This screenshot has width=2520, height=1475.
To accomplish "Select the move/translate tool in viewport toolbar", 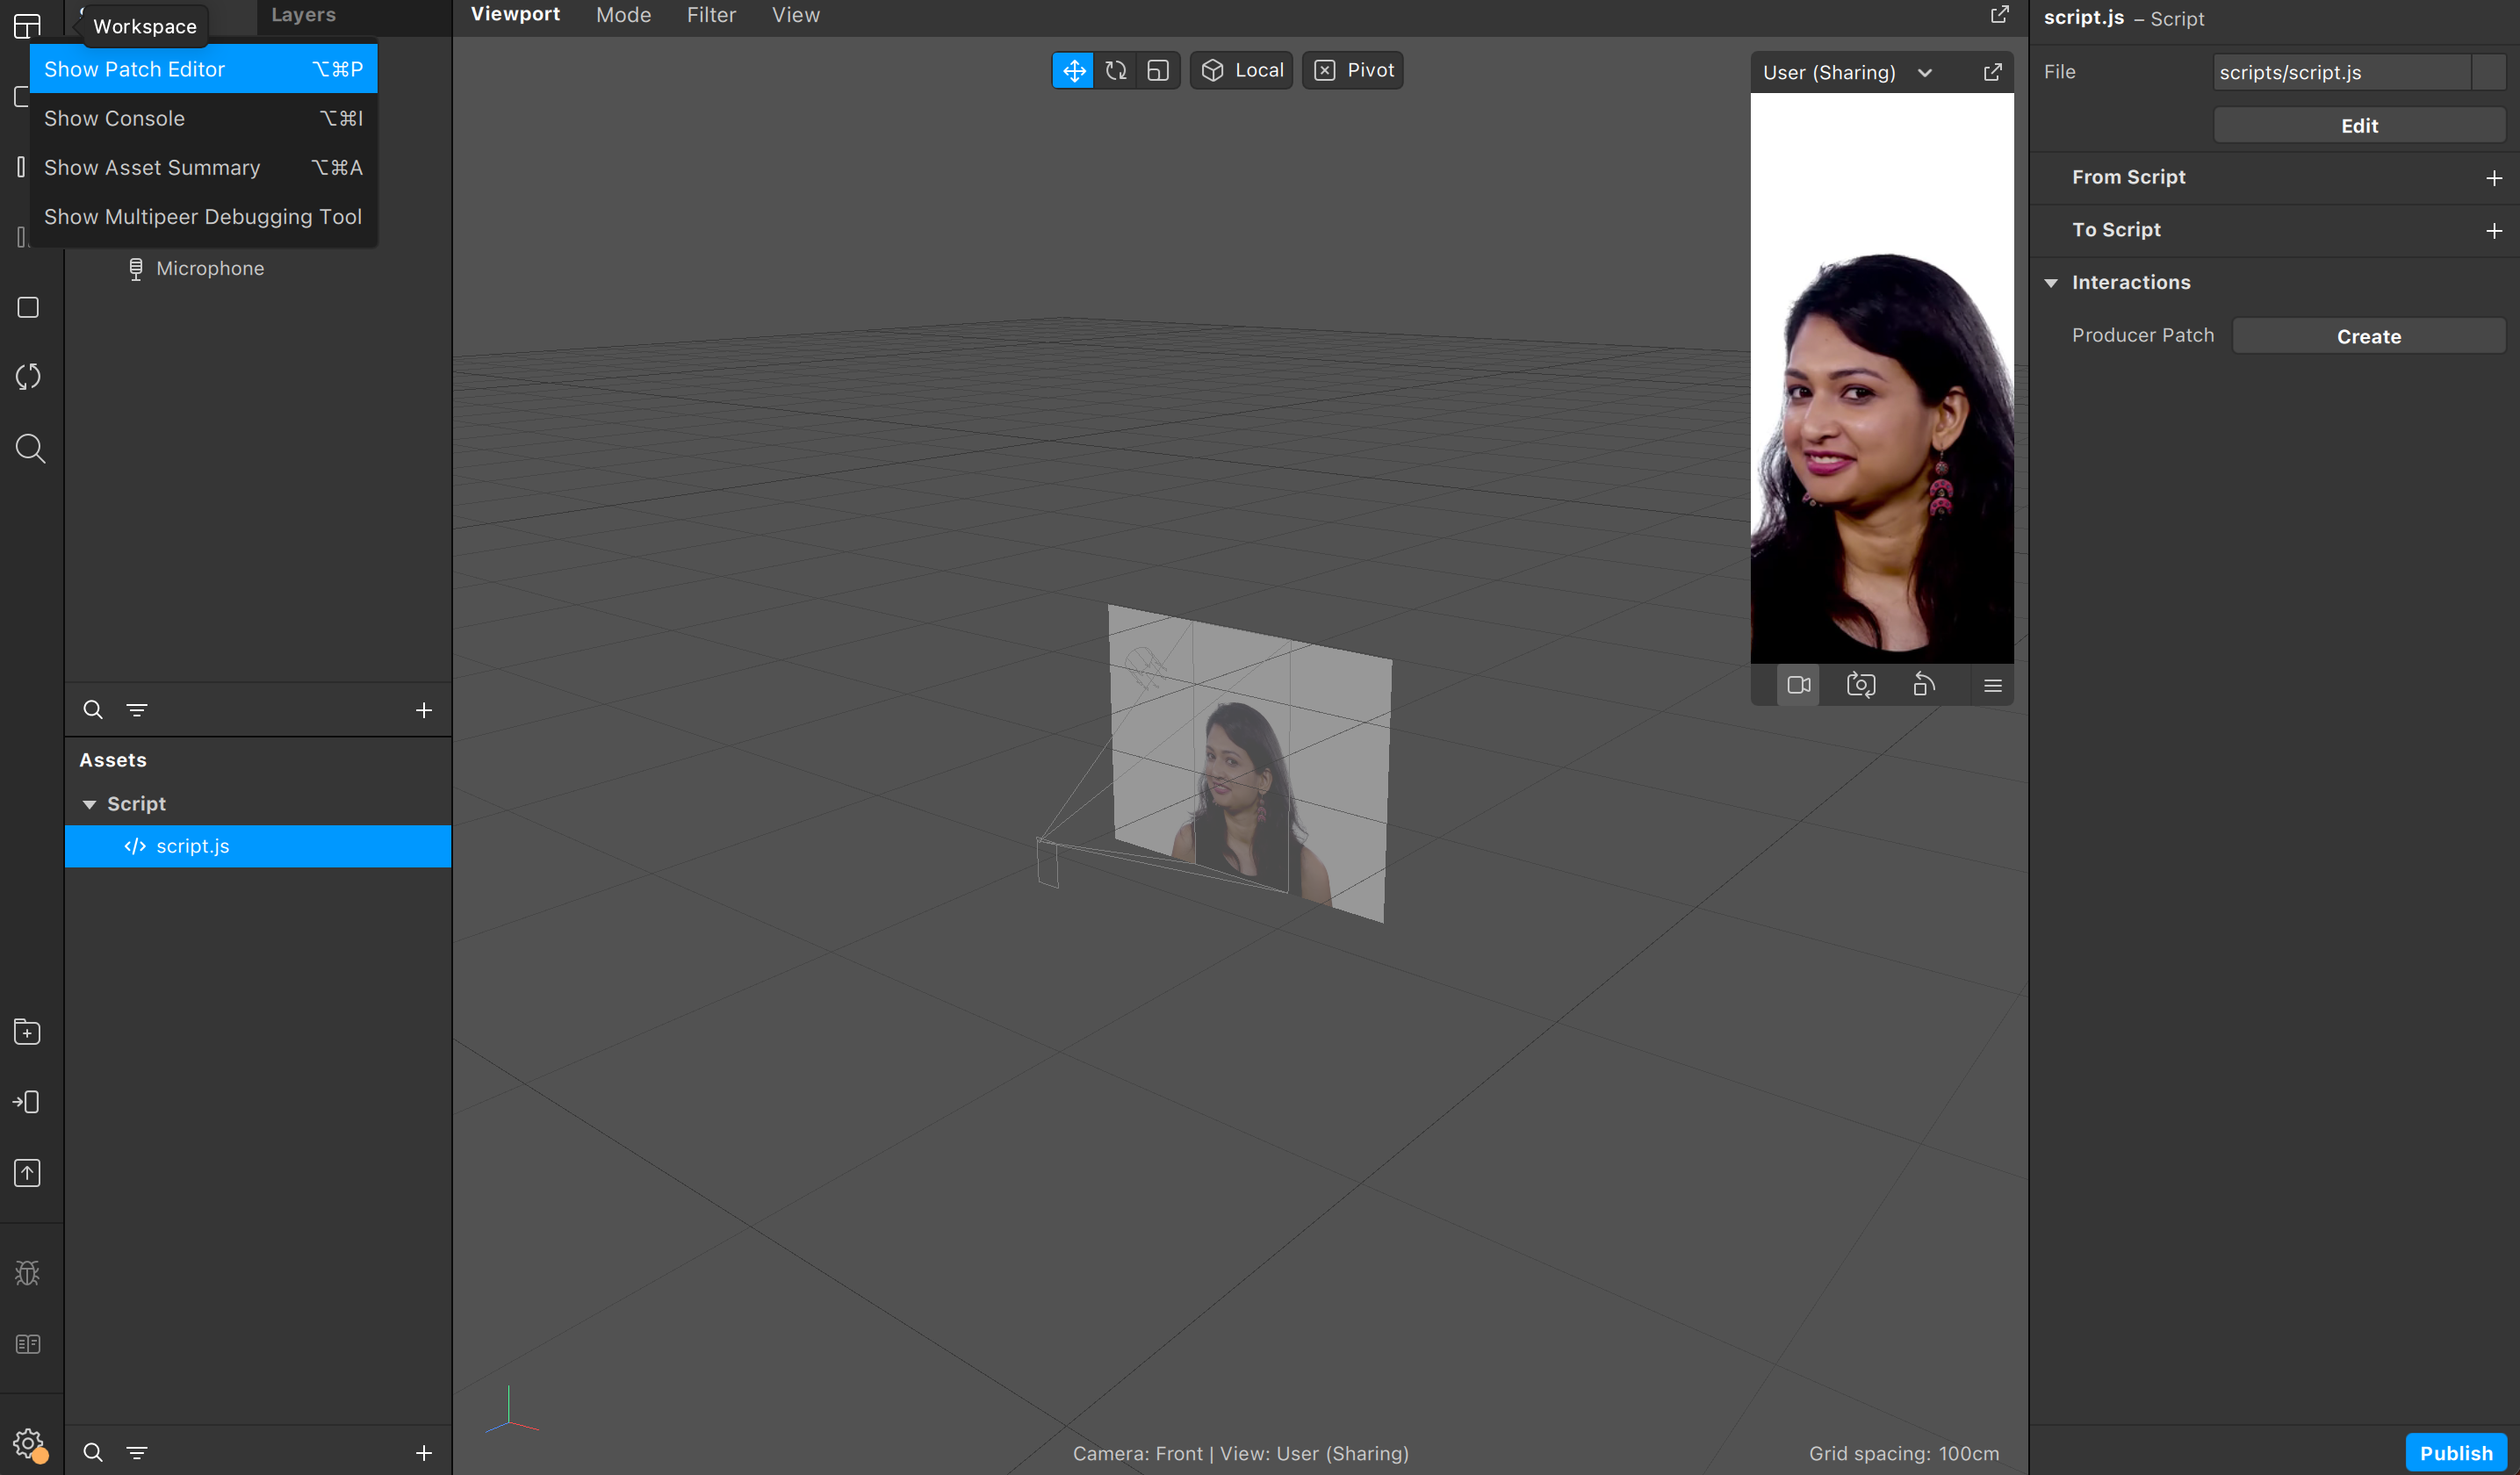I will pos(1073,70).
